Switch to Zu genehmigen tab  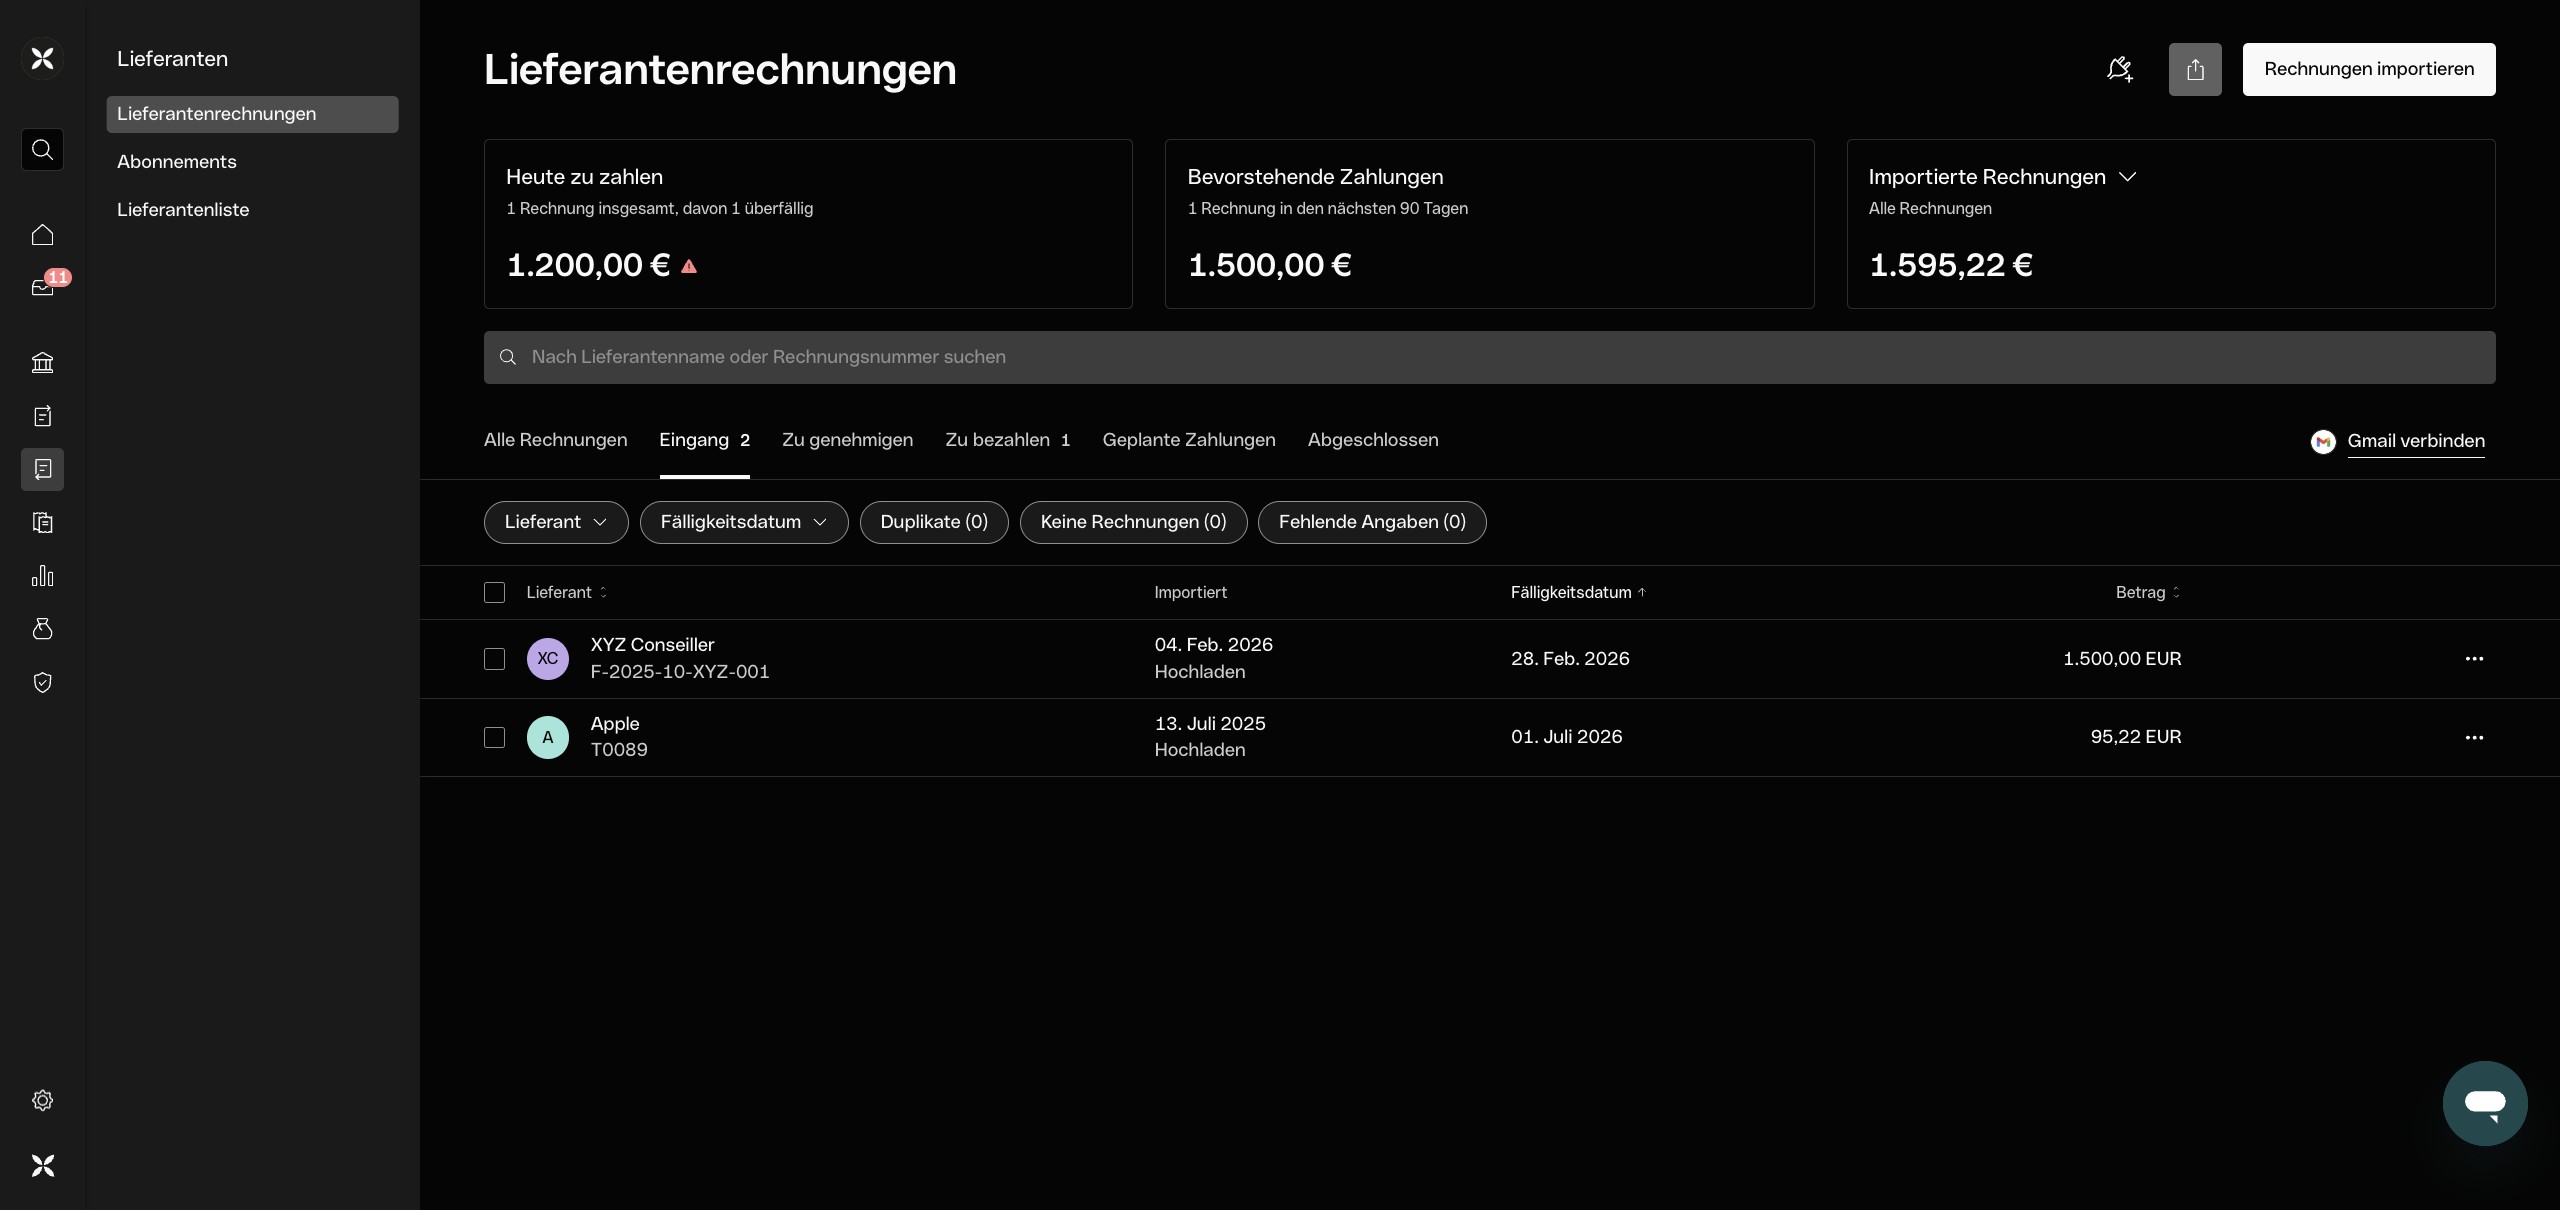847,440
